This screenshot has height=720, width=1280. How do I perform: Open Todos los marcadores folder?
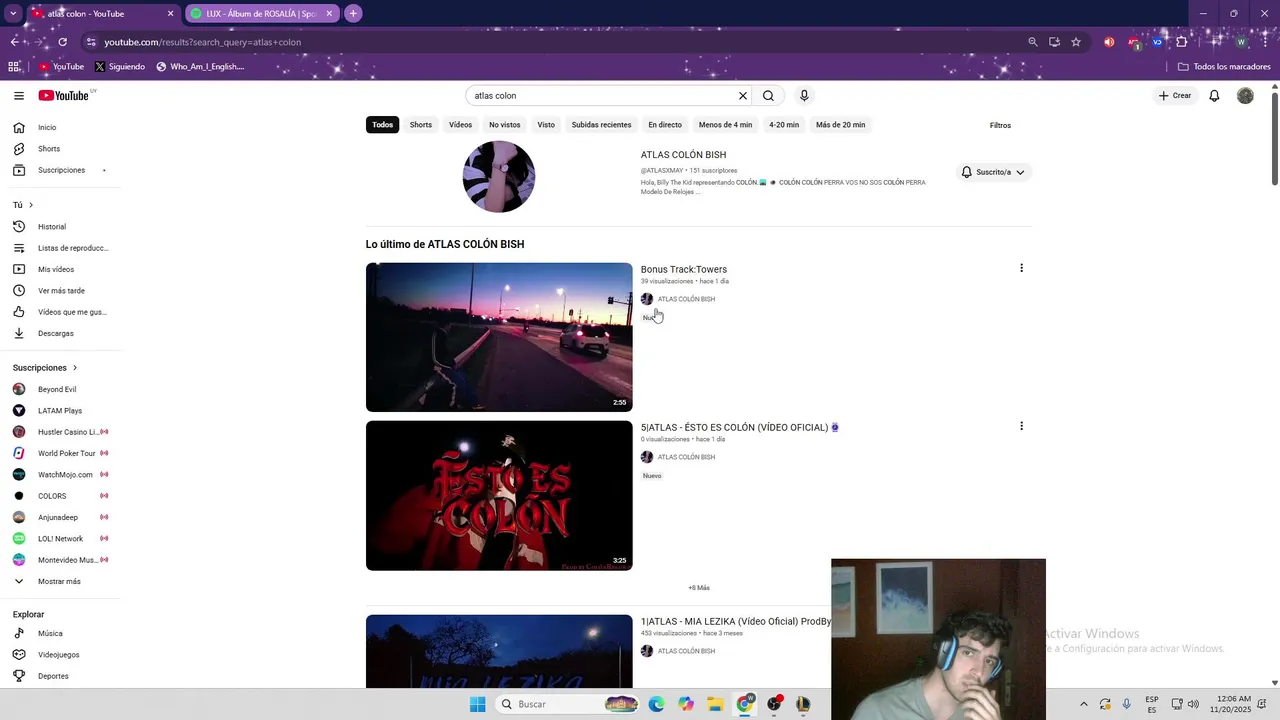point(1225,67)
